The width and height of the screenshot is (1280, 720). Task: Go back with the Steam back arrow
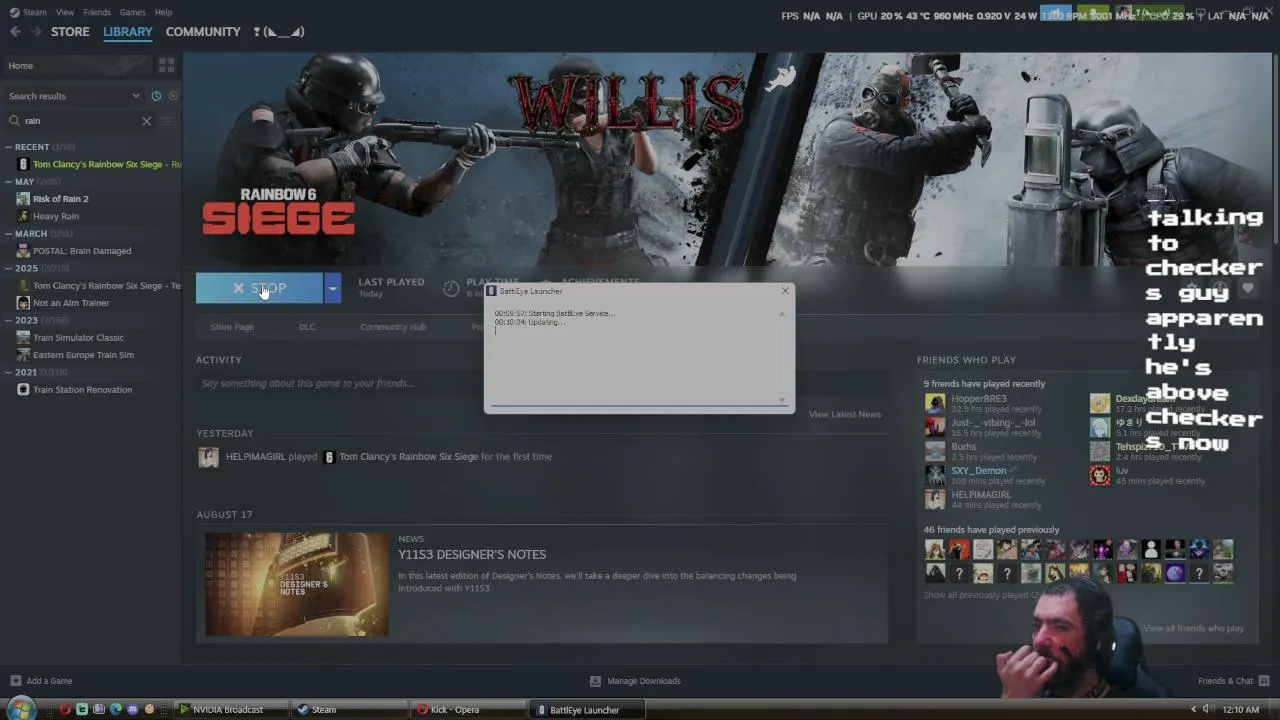(x=15, y=32)
